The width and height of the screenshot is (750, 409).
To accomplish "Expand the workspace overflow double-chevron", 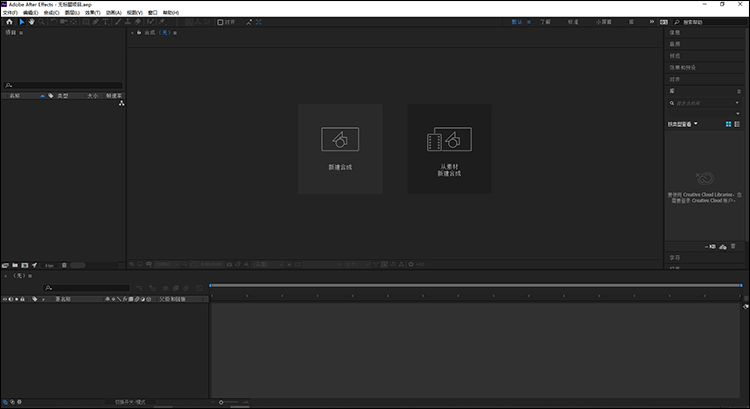I will click(651, 22).
